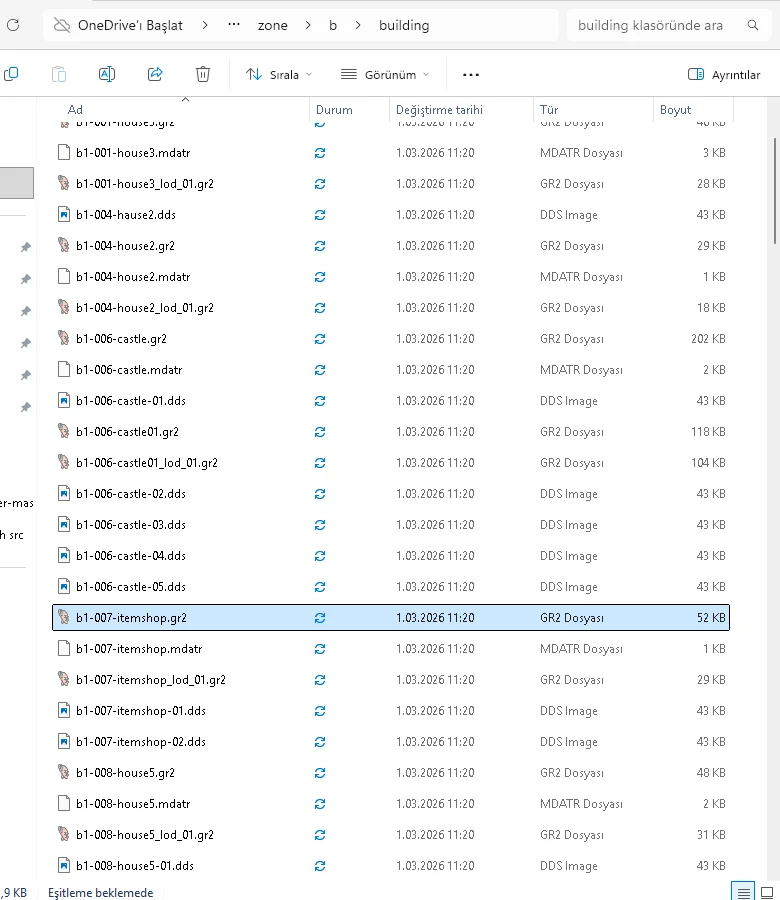Sort by the Ad column header
Image resolution: width=780 pixels, height=900 pixels.
(x=75, y=110)
